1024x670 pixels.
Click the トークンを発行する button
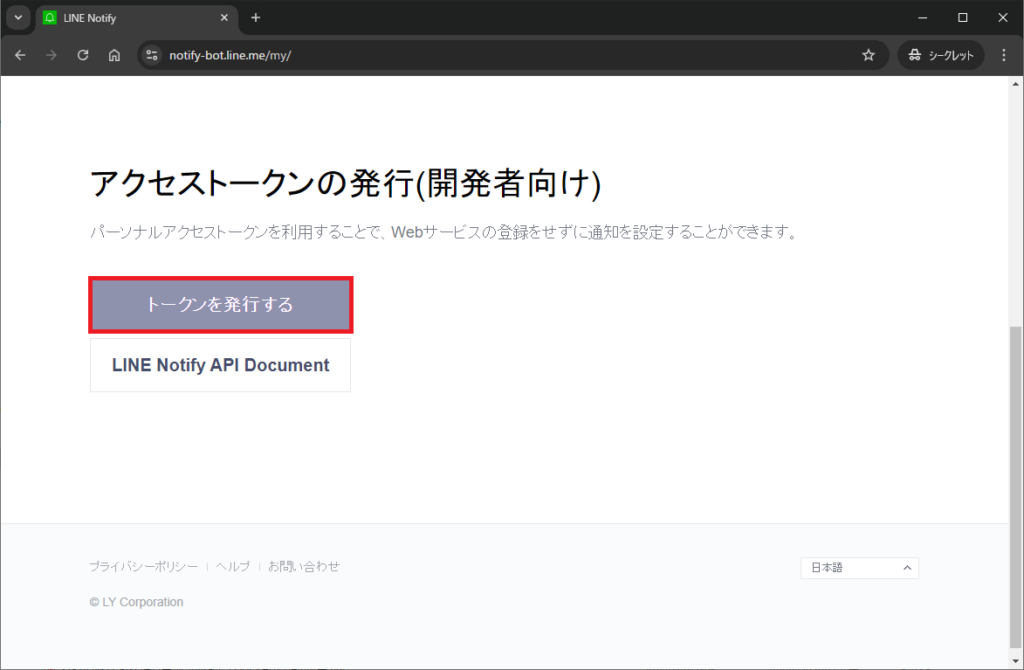(x=220, y=305)
